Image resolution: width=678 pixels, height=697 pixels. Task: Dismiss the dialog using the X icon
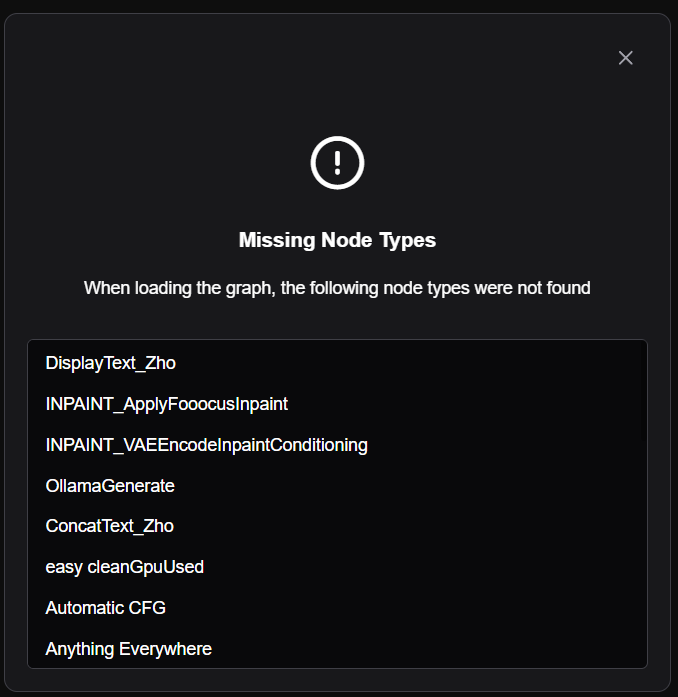(626, 58)
